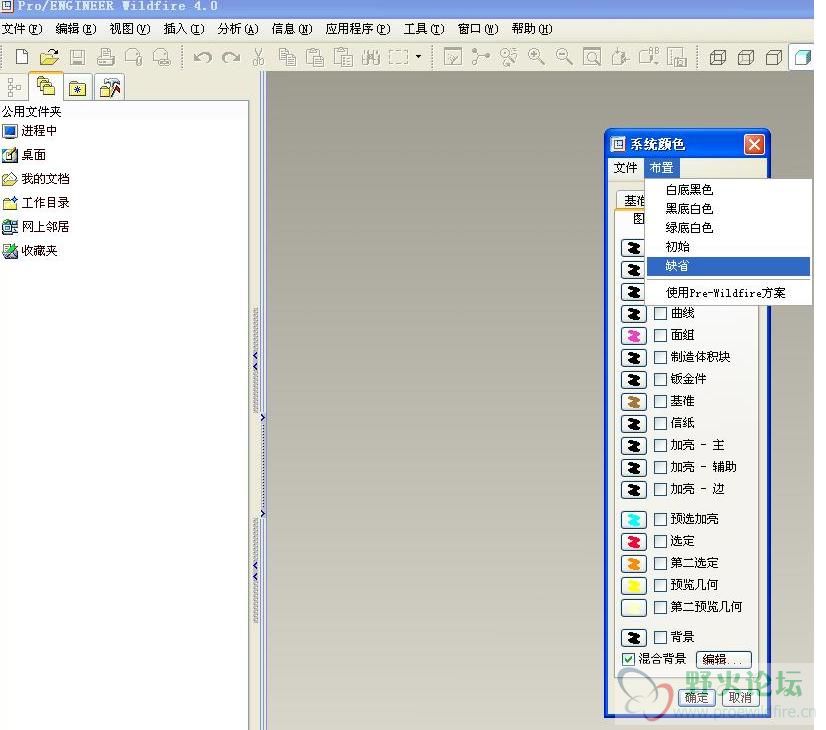Open the orange 第二选定 color swatch
The height and width of the screenshot is (730, 826).
point(634,564)
